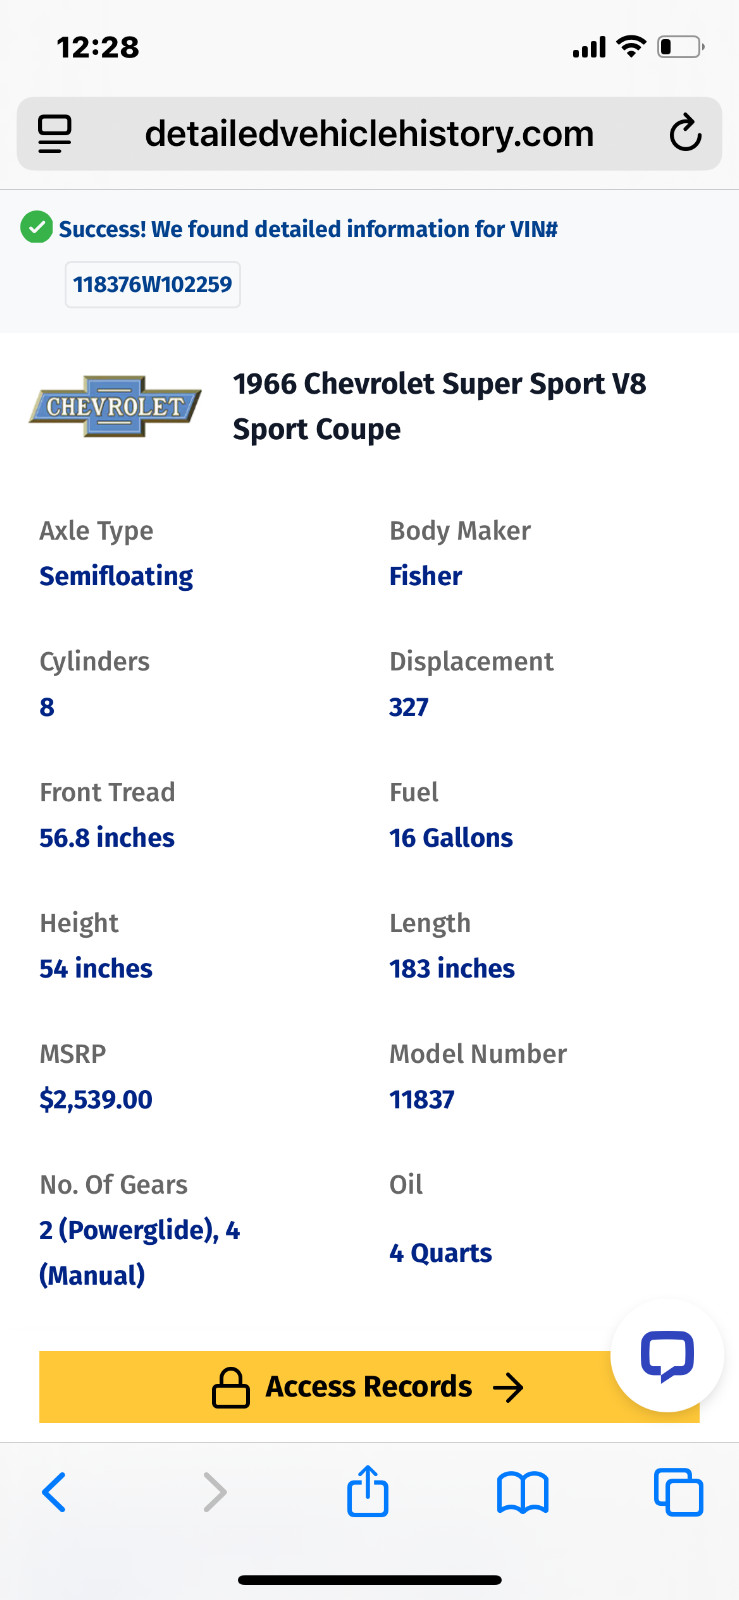739x1600 pixels.
Task: Click the green success checkmark icon
Action: (x=37, y=228)
